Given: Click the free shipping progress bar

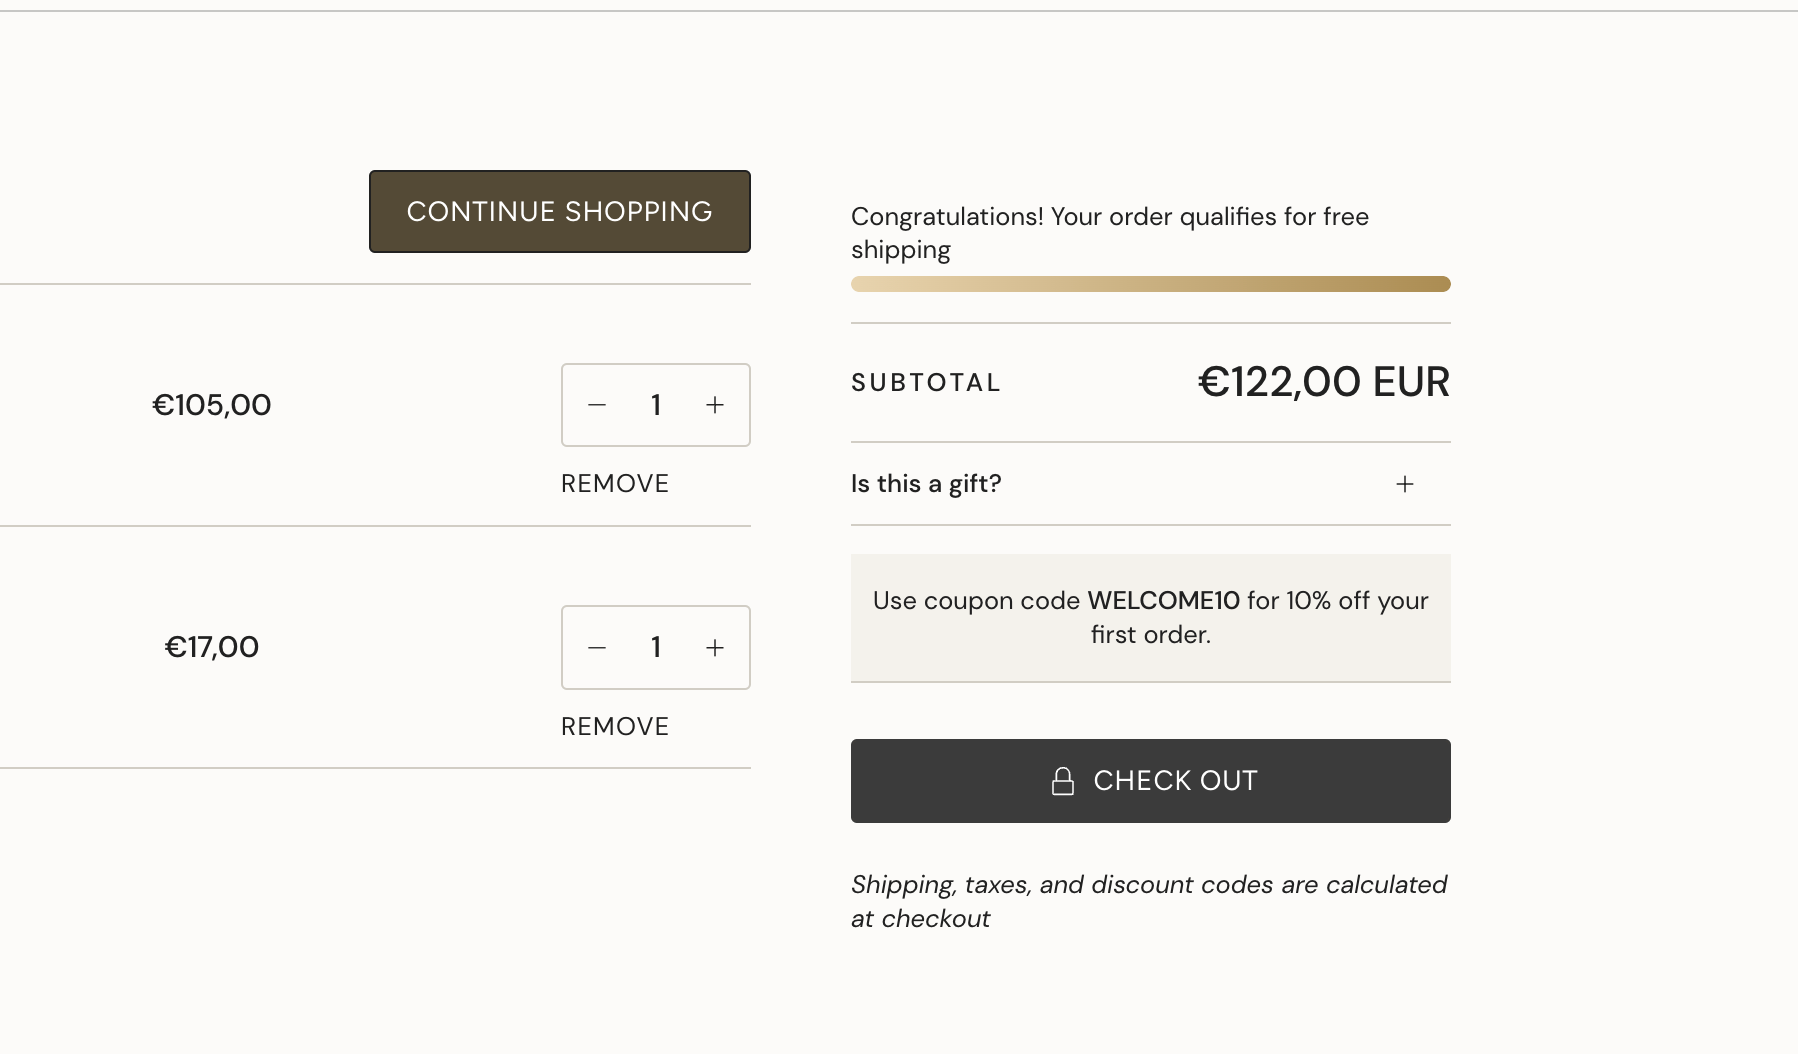Looking at the screenshot, I should pyautogui.click(x=1150, y=284).
